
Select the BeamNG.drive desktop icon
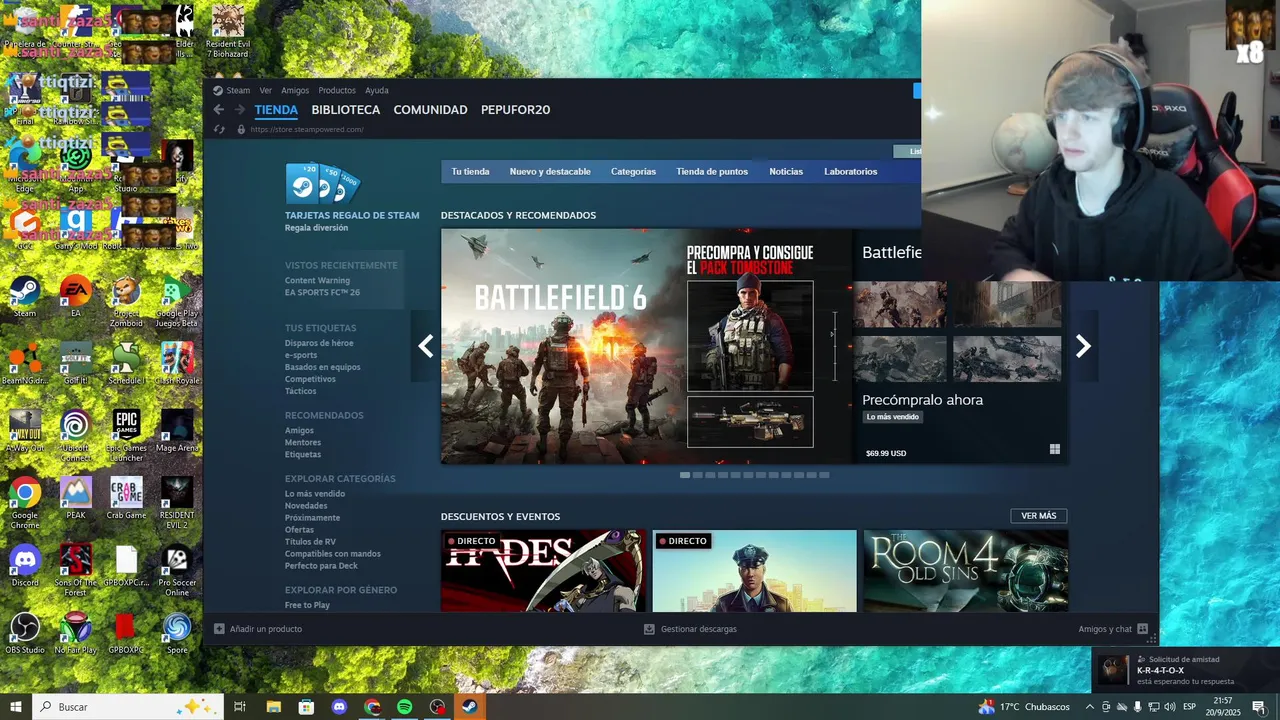point(25,363)
